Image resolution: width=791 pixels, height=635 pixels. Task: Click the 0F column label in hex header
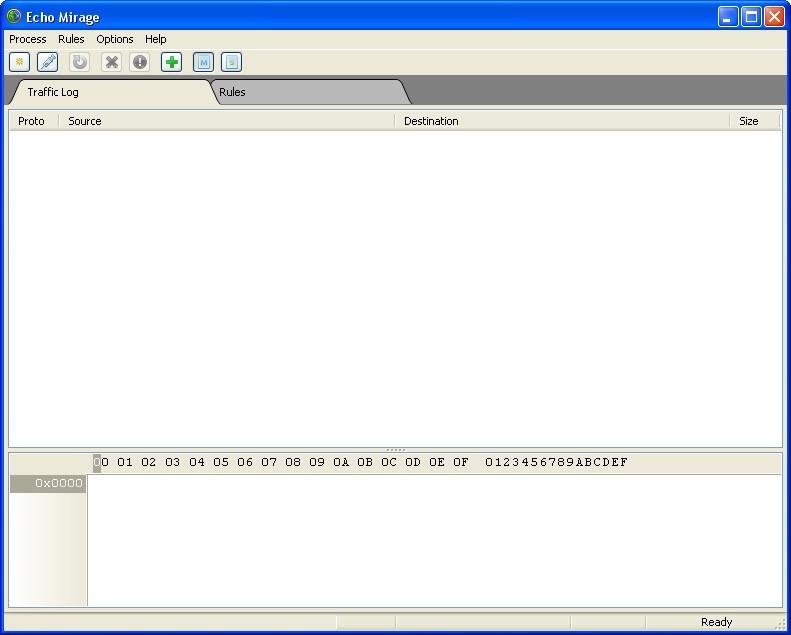tap(461, 462)
